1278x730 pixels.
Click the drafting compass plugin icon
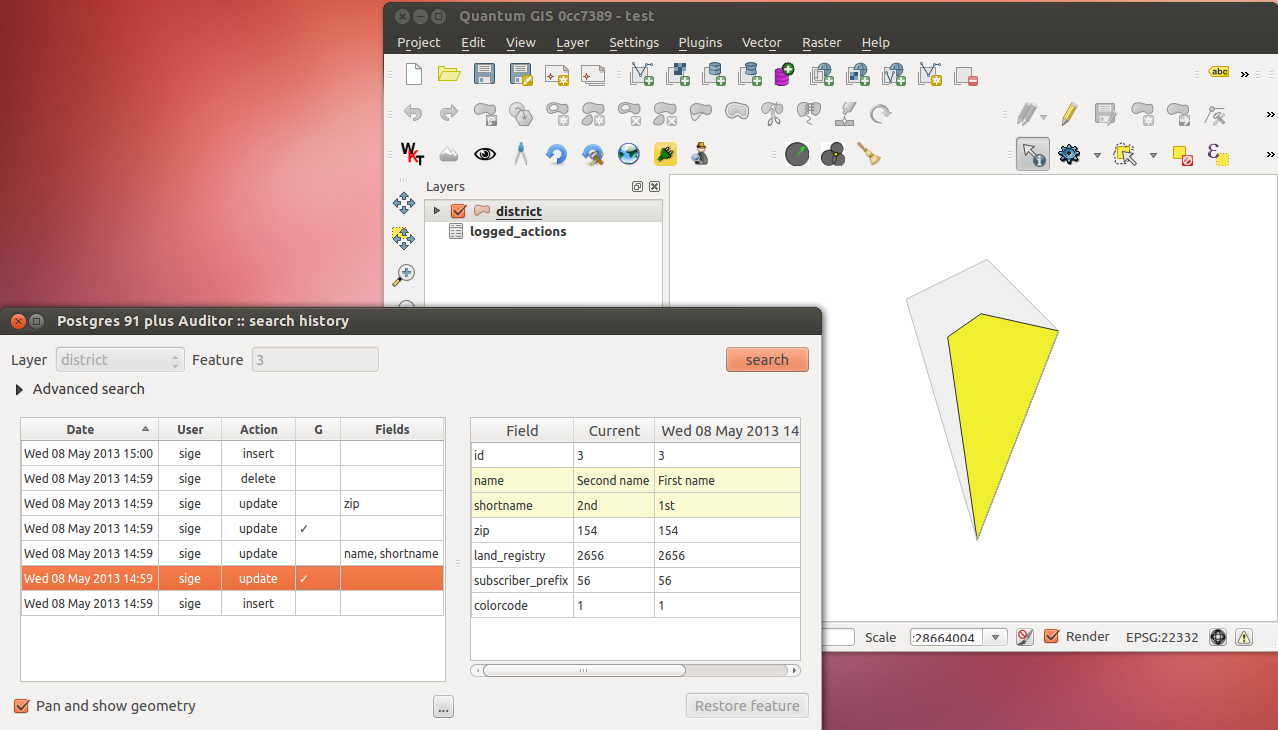coord(520,154)
